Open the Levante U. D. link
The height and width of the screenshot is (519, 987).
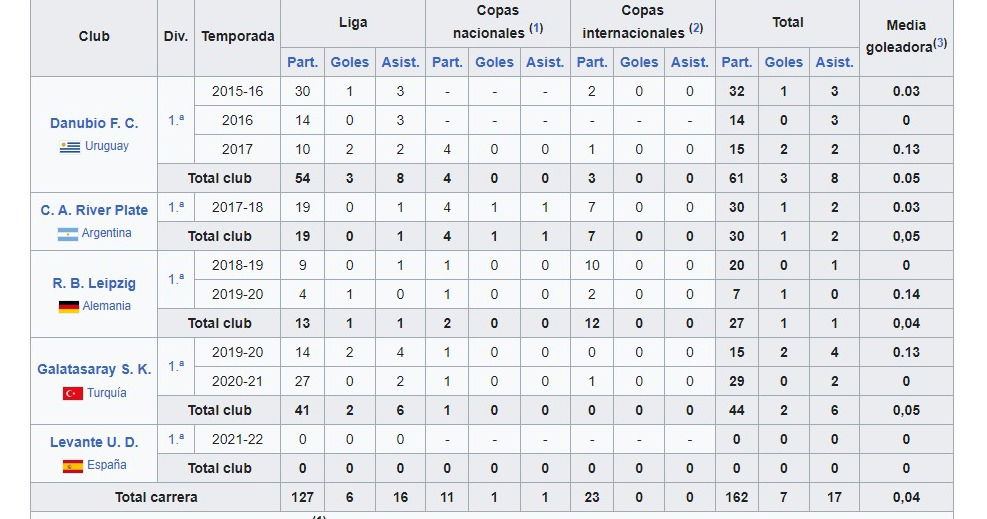click(94, 442)
